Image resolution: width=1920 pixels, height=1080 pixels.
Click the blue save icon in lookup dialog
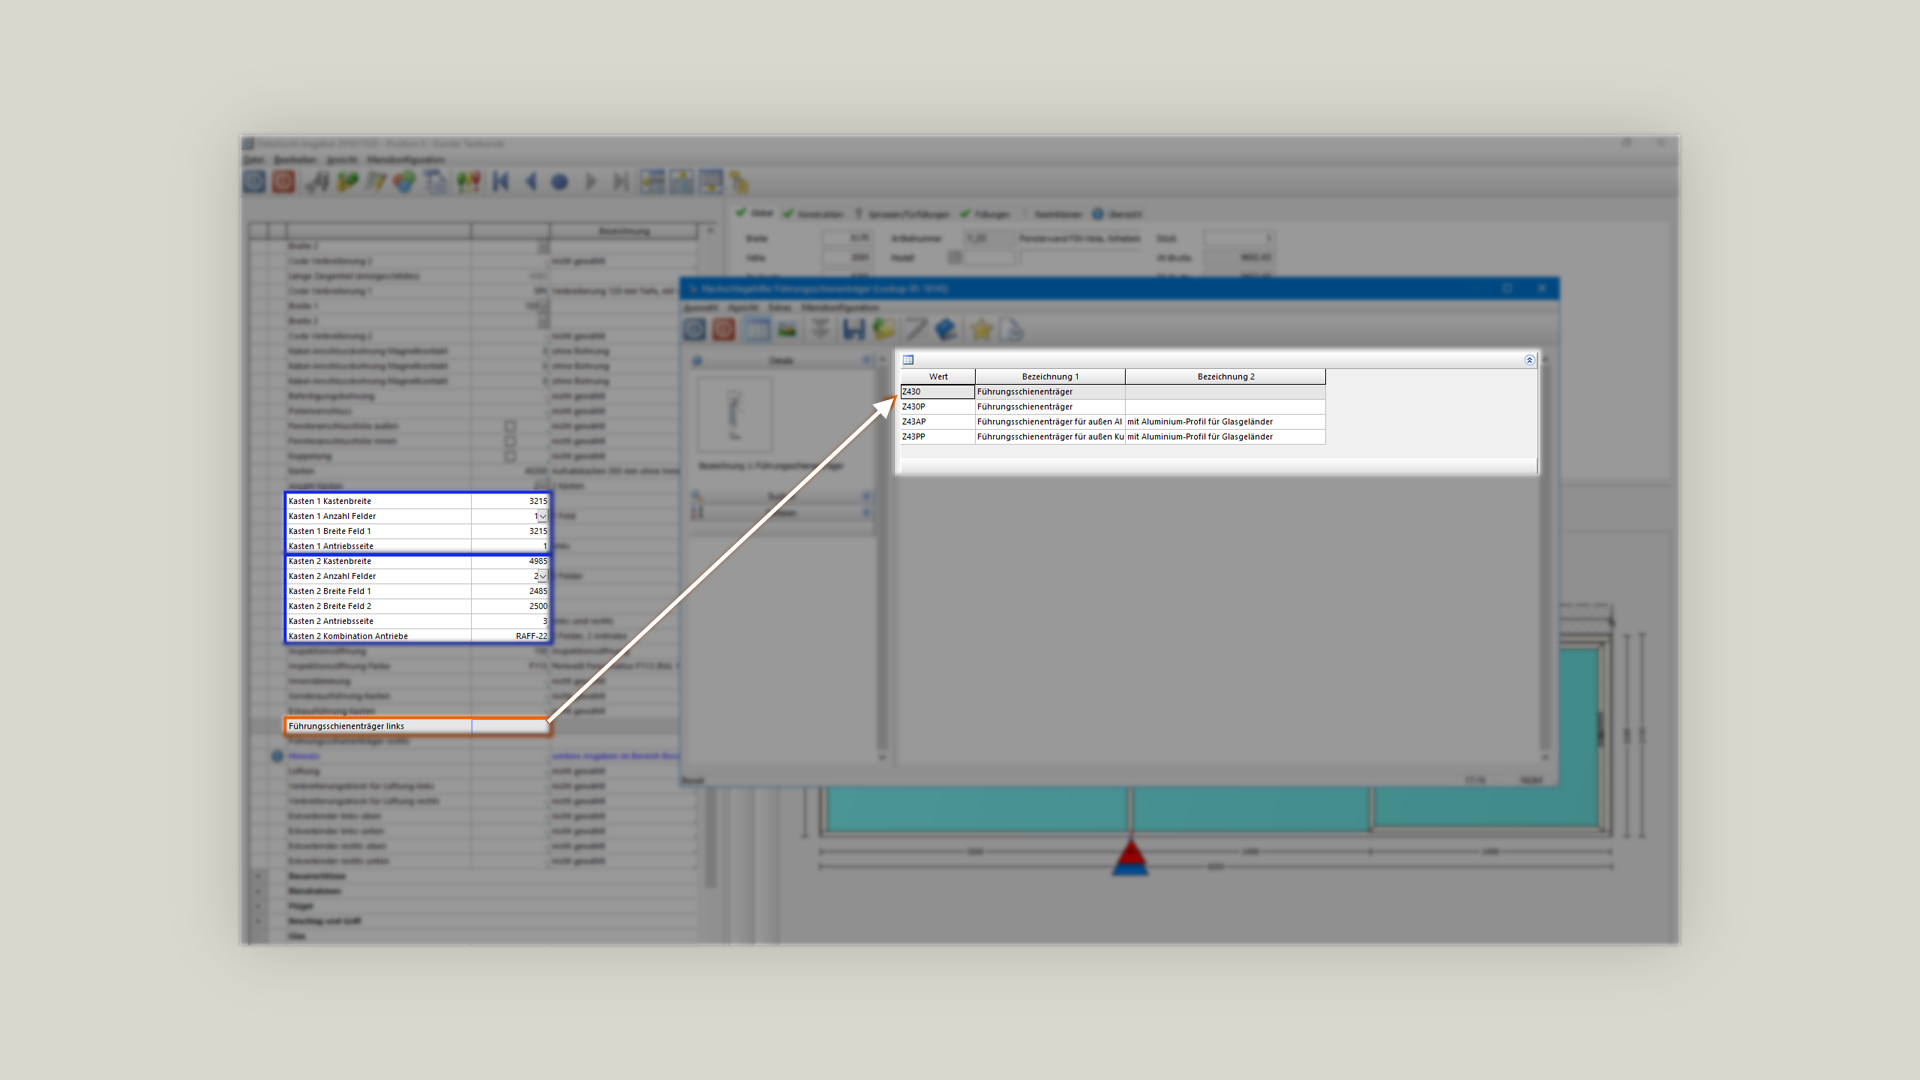853,329
